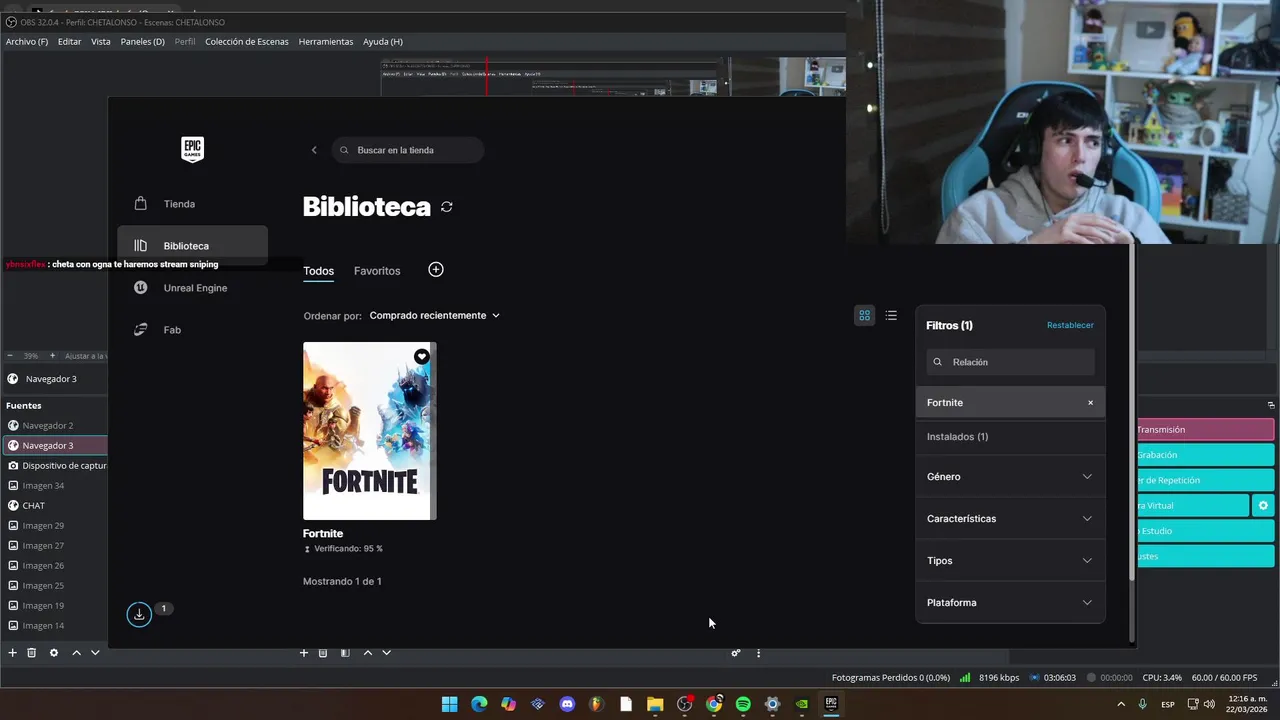1280x720 pixels.
Task: Open audio mixer three-dots menu
Action: [x=758, y=653]
